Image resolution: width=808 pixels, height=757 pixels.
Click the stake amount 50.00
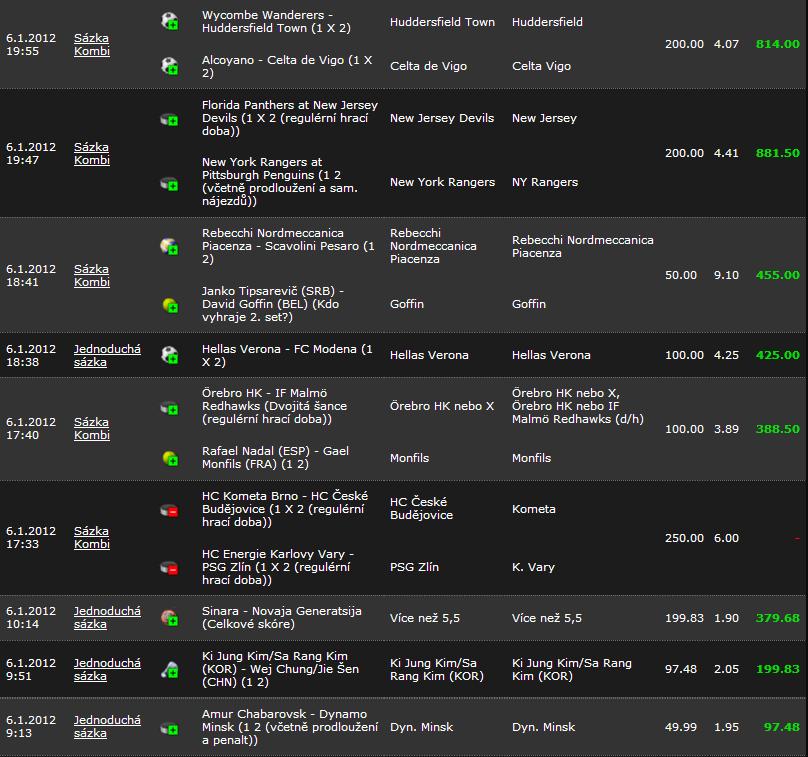click(681, 275)
